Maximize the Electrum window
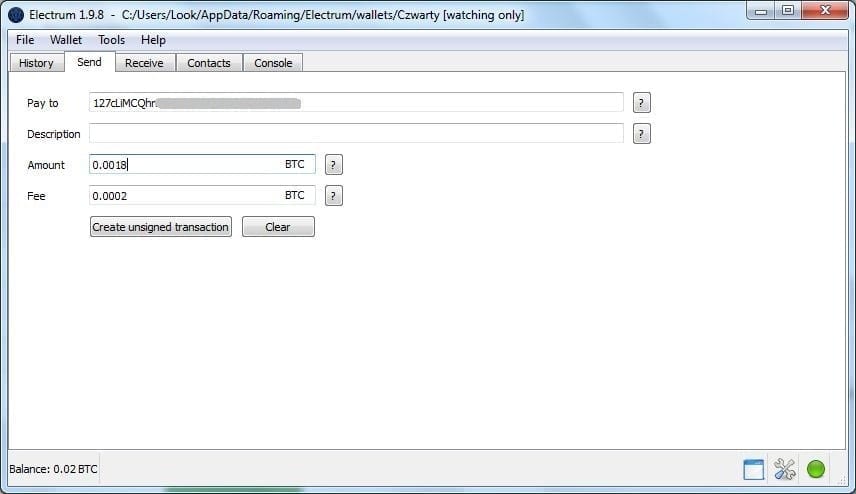 pyautogui.click(x=788, y=11)
